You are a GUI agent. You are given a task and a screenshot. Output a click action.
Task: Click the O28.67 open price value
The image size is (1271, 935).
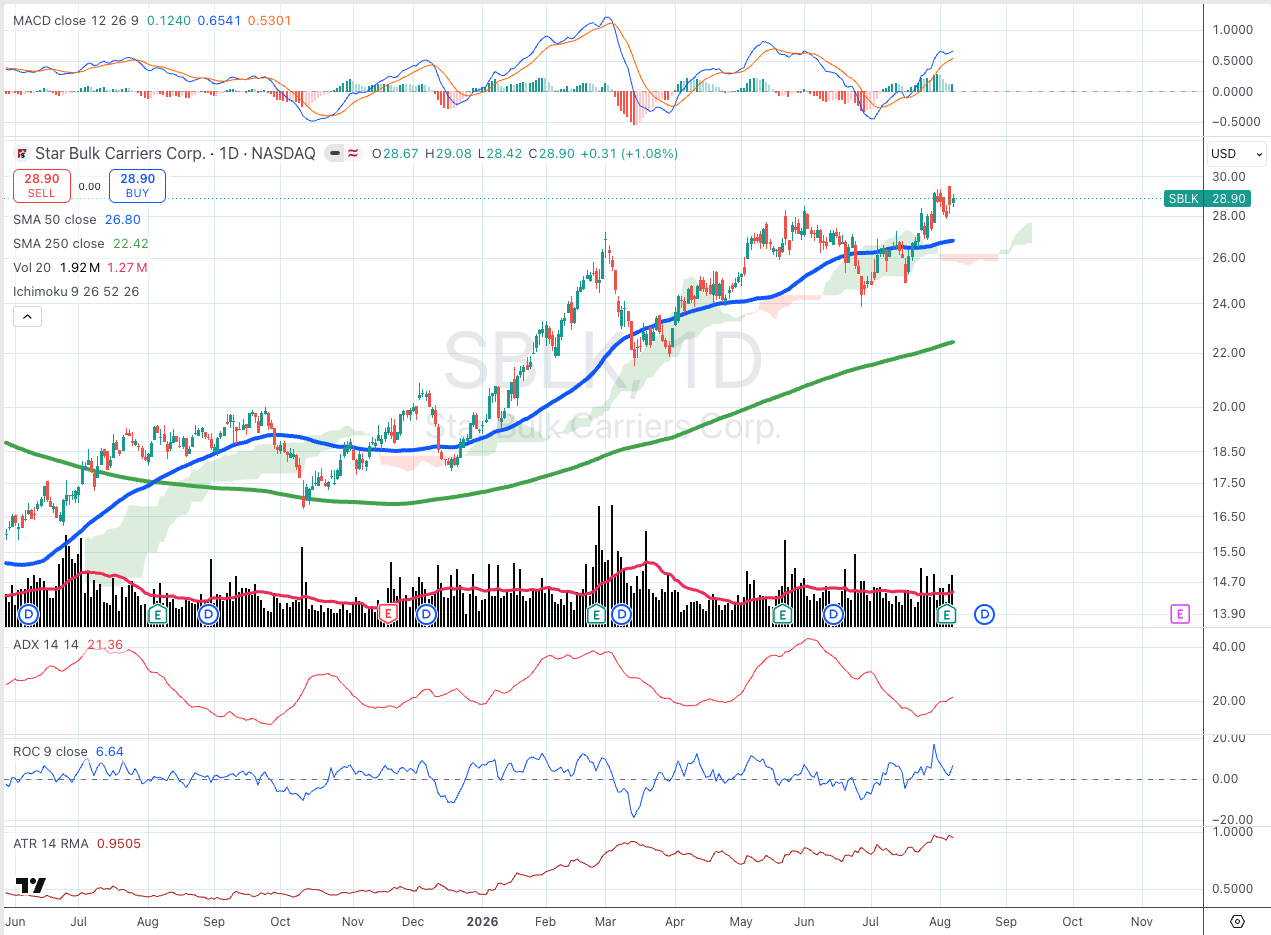pos(395,154)
